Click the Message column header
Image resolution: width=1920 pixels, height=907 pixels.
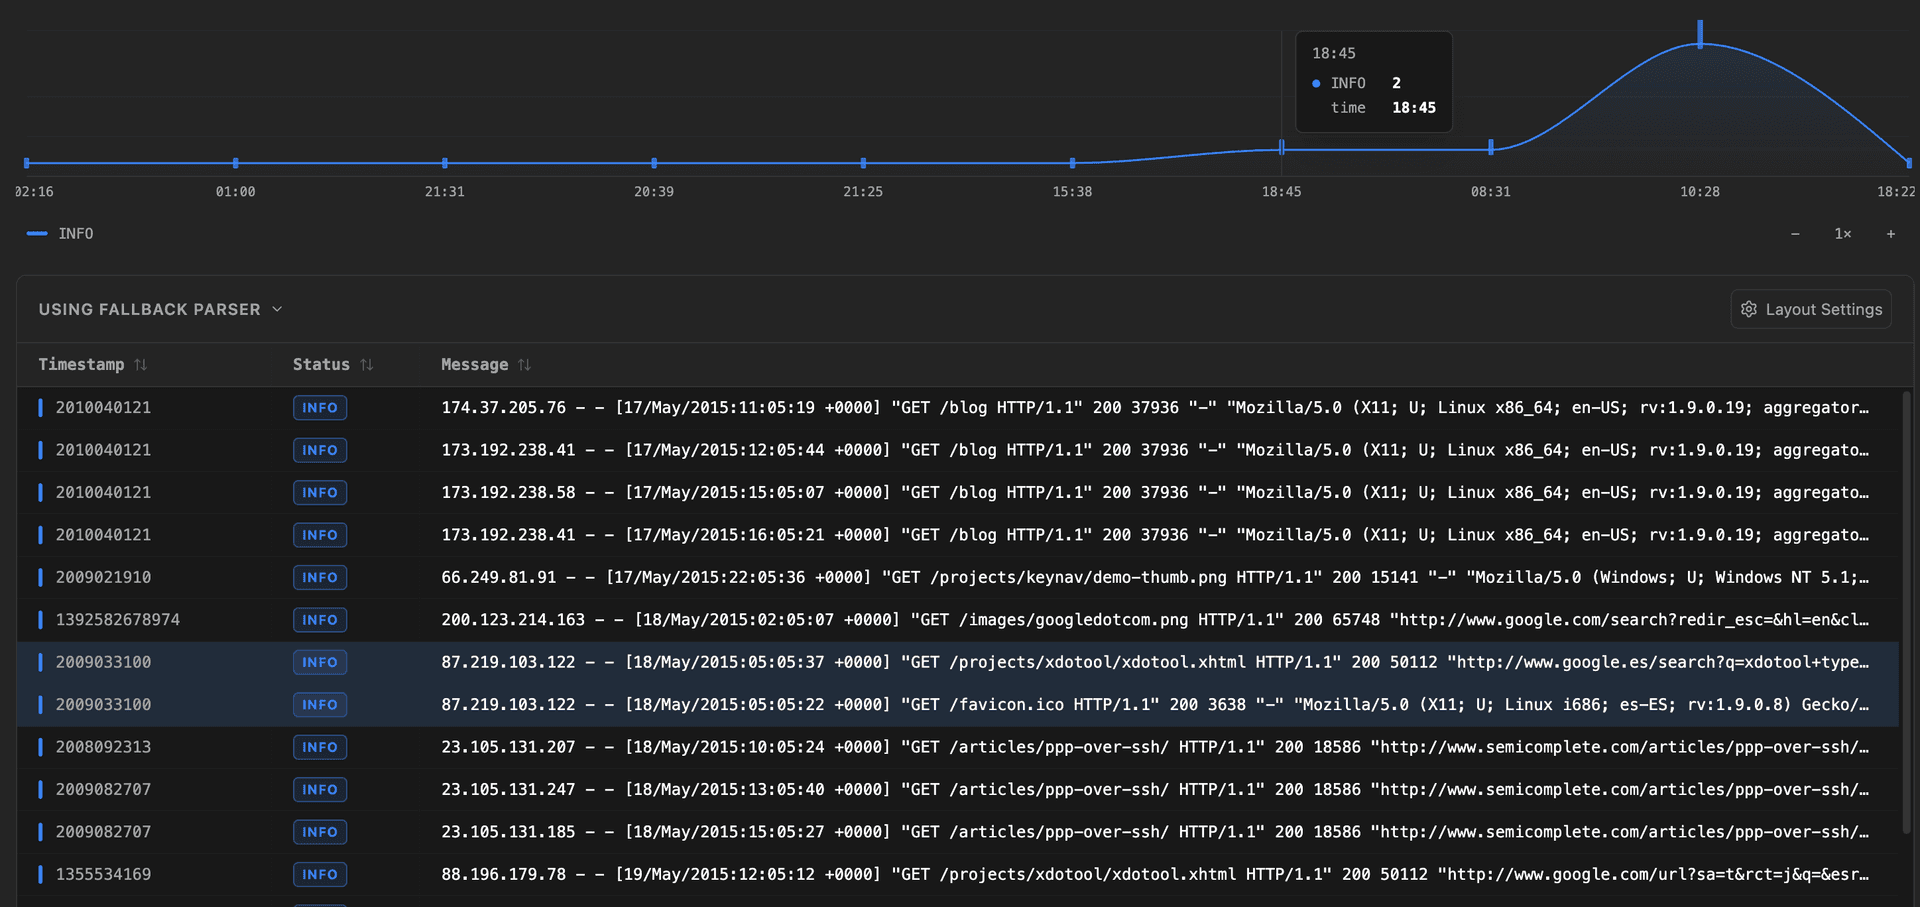click(474, 364)
